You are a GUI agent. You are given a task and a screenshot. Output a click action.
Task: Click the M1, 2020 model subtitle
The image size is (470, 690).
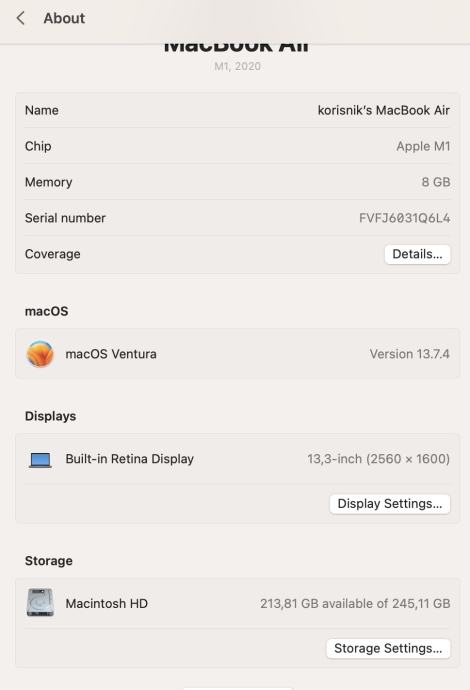(237, 66)
